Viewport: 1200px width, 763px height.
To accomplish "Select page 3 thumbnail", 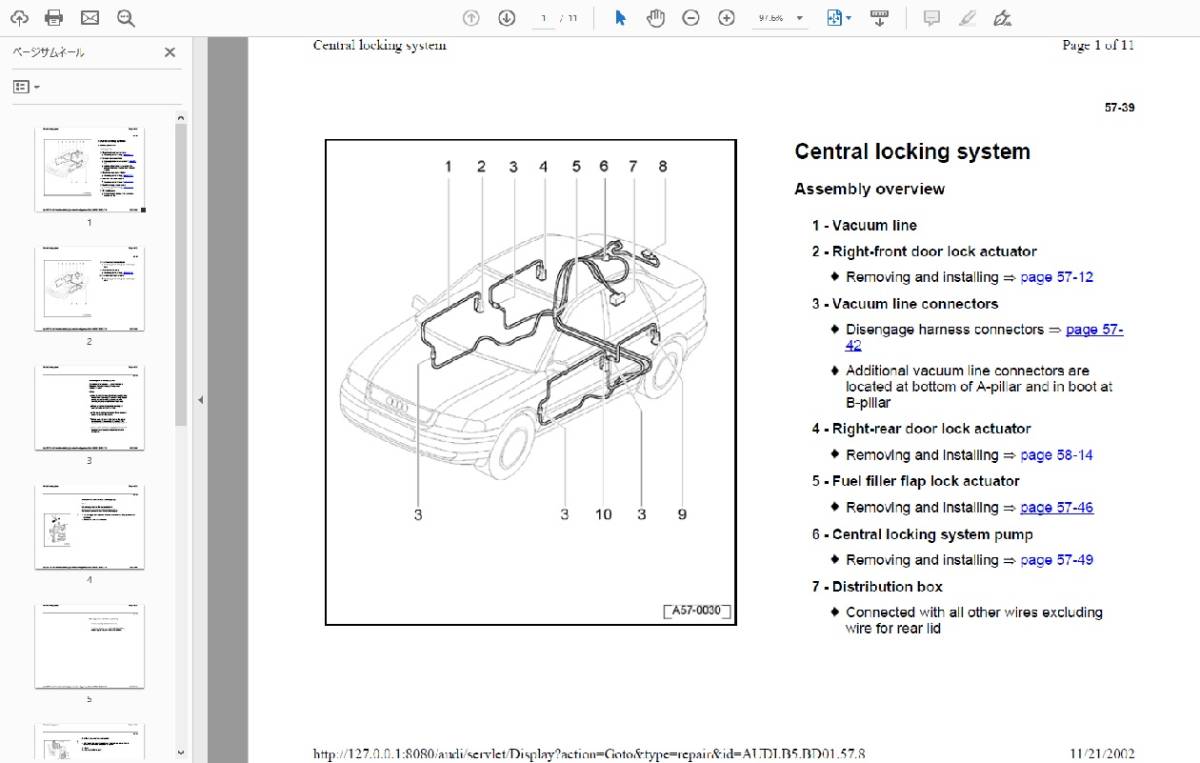I will click(89, 408).
